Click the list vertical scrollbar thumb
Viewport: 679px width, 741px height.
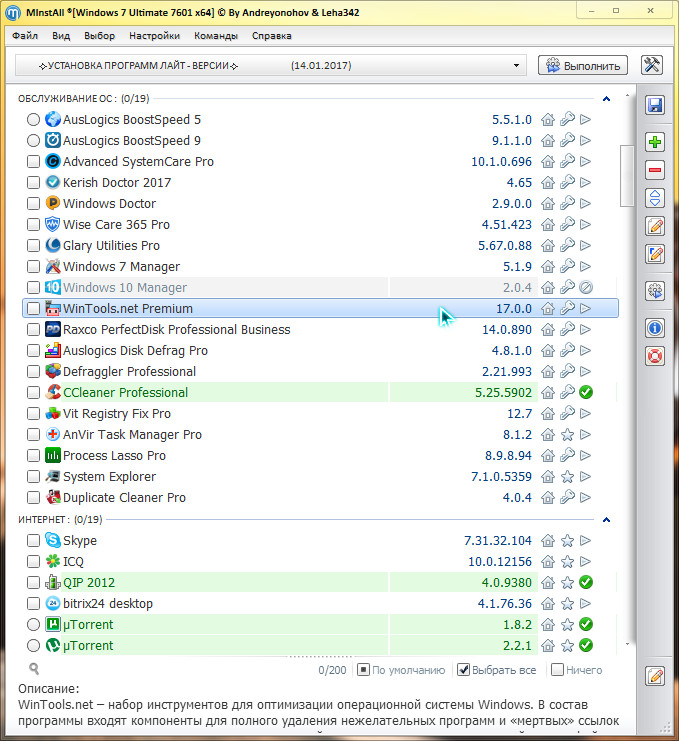tap(627, 175)
